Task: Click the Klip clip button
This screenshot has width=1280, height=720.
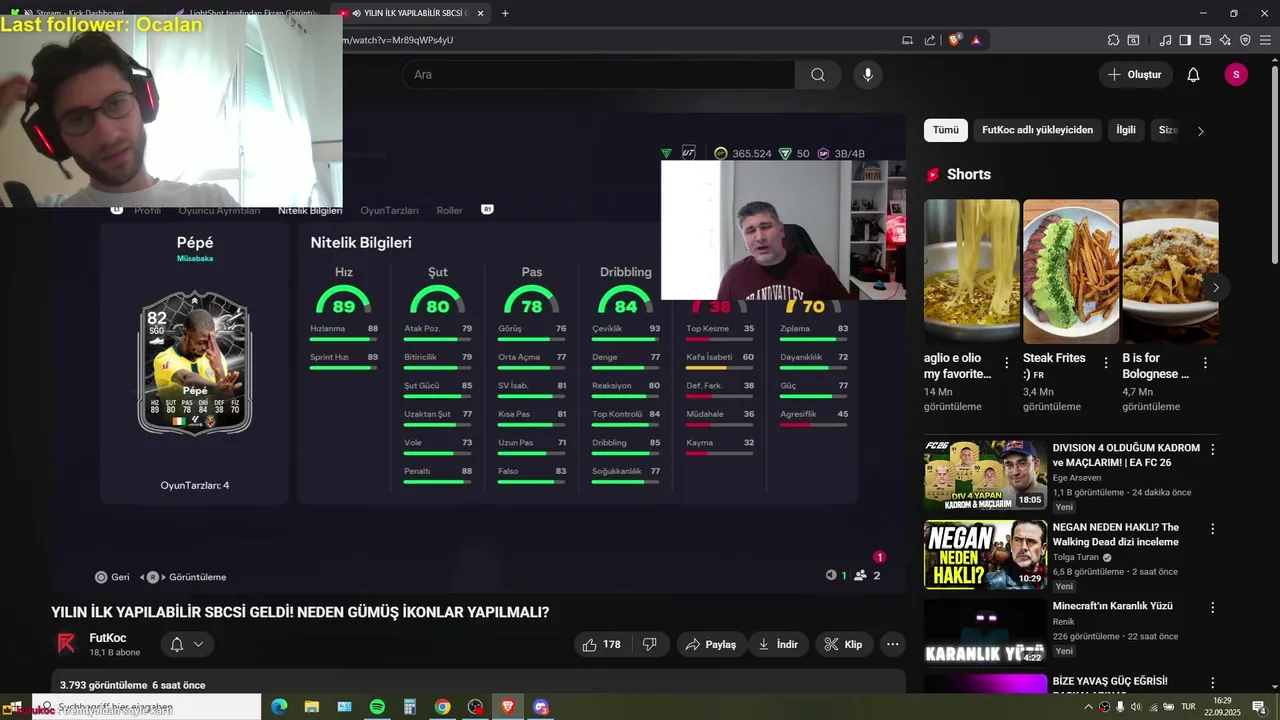Action: point(844,645)
